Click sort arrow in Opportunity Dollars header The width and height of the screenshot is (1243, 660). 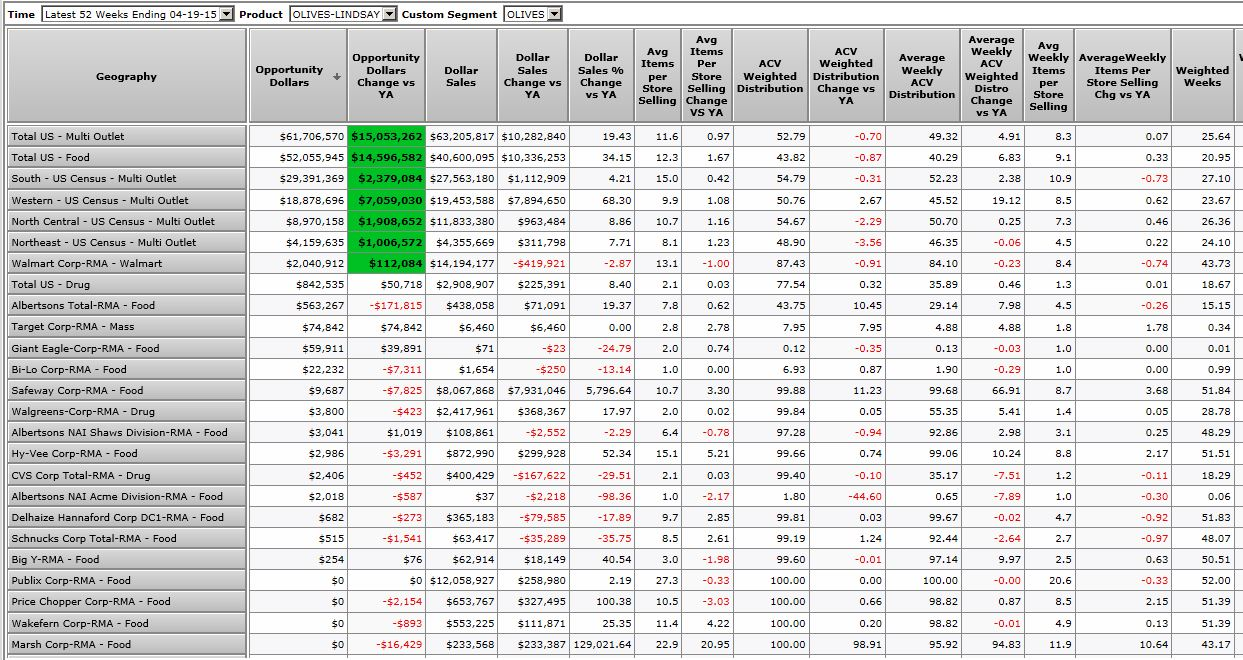pyautogui.click(x=336, y=77)
